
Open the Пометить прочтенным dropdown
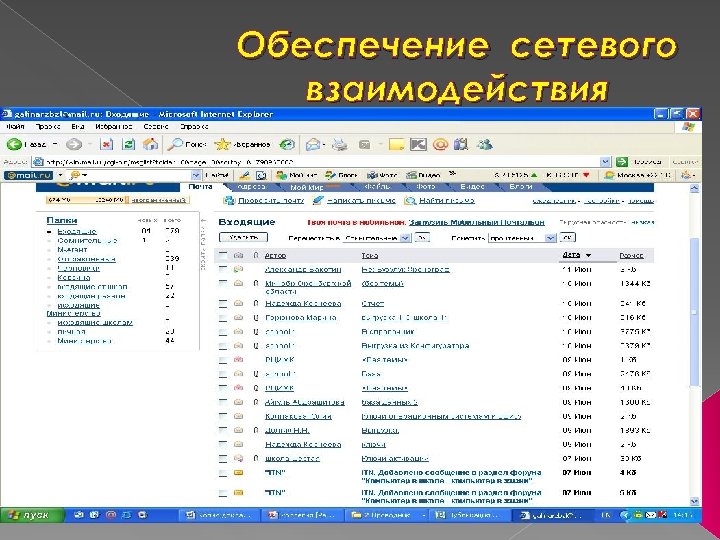pyautogui.click(x=522, y=238)
